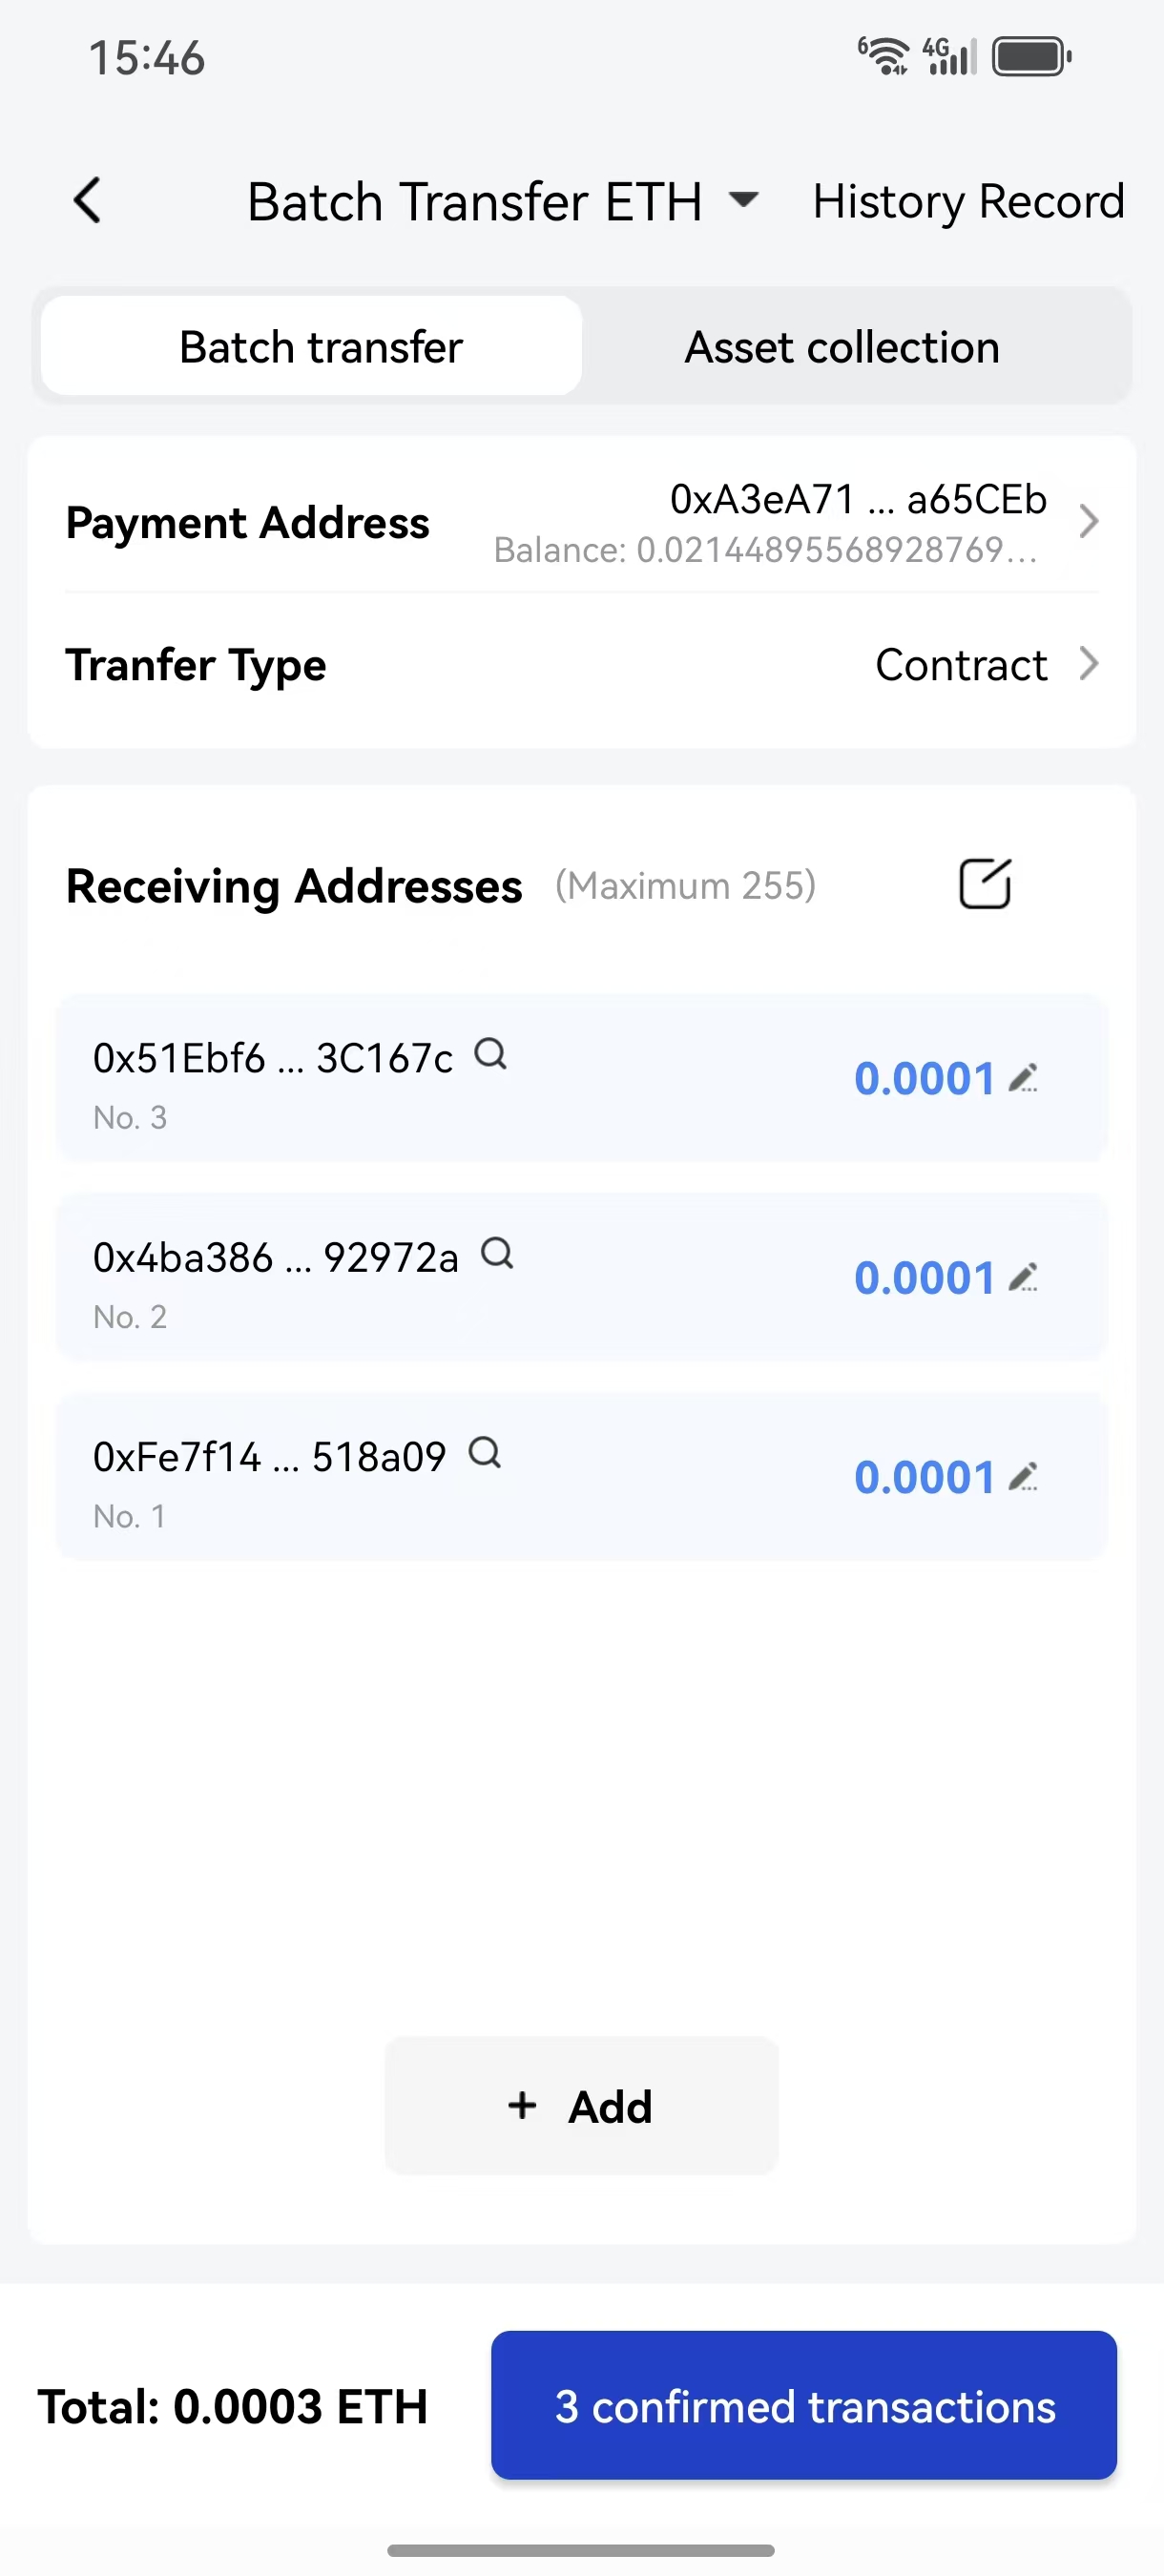
Task: Search icon next to 0xFe7f14 address
Action: coord(485,1453)
